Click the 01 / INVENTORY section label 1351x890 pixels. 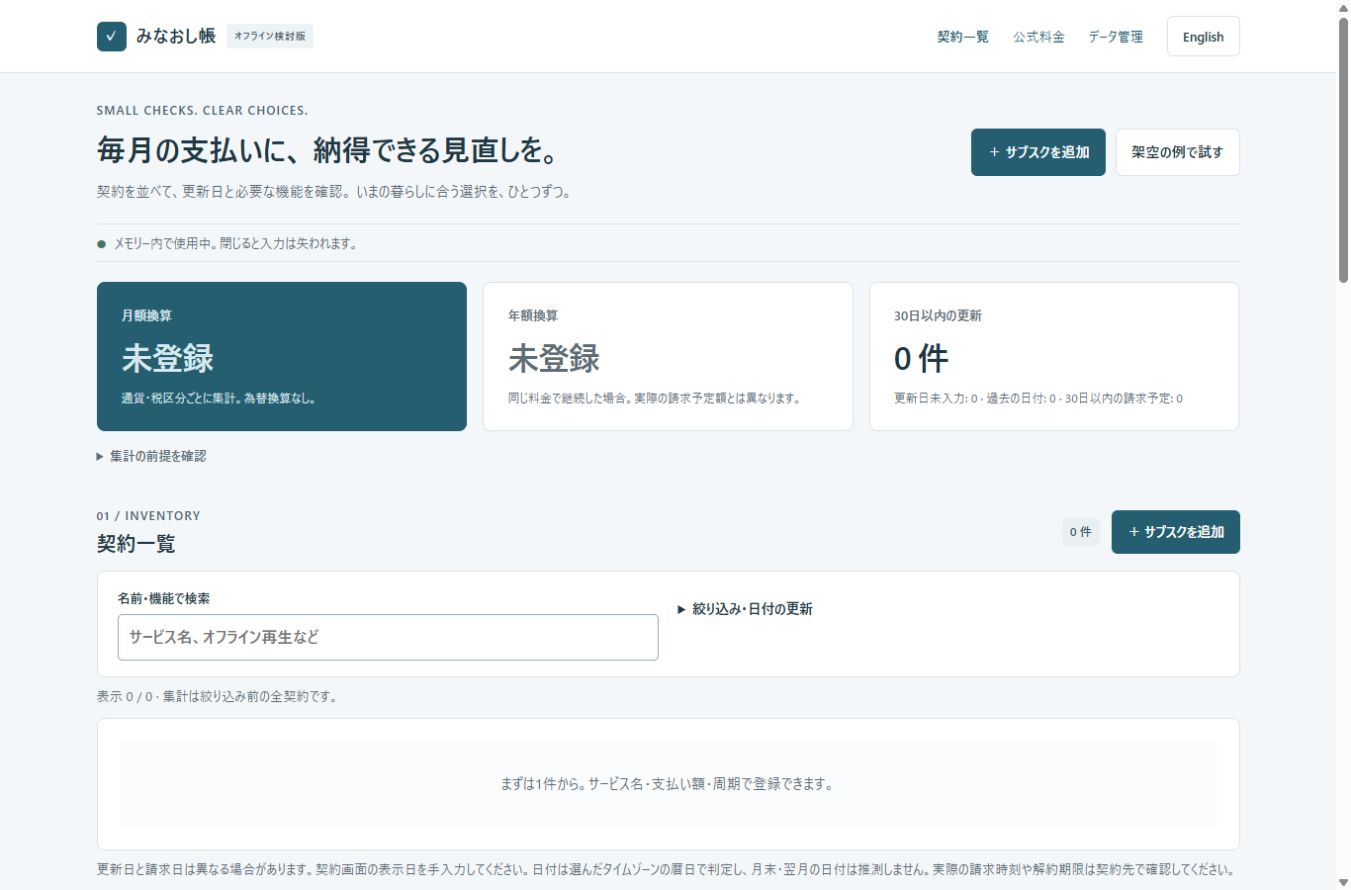pos(149,516)
